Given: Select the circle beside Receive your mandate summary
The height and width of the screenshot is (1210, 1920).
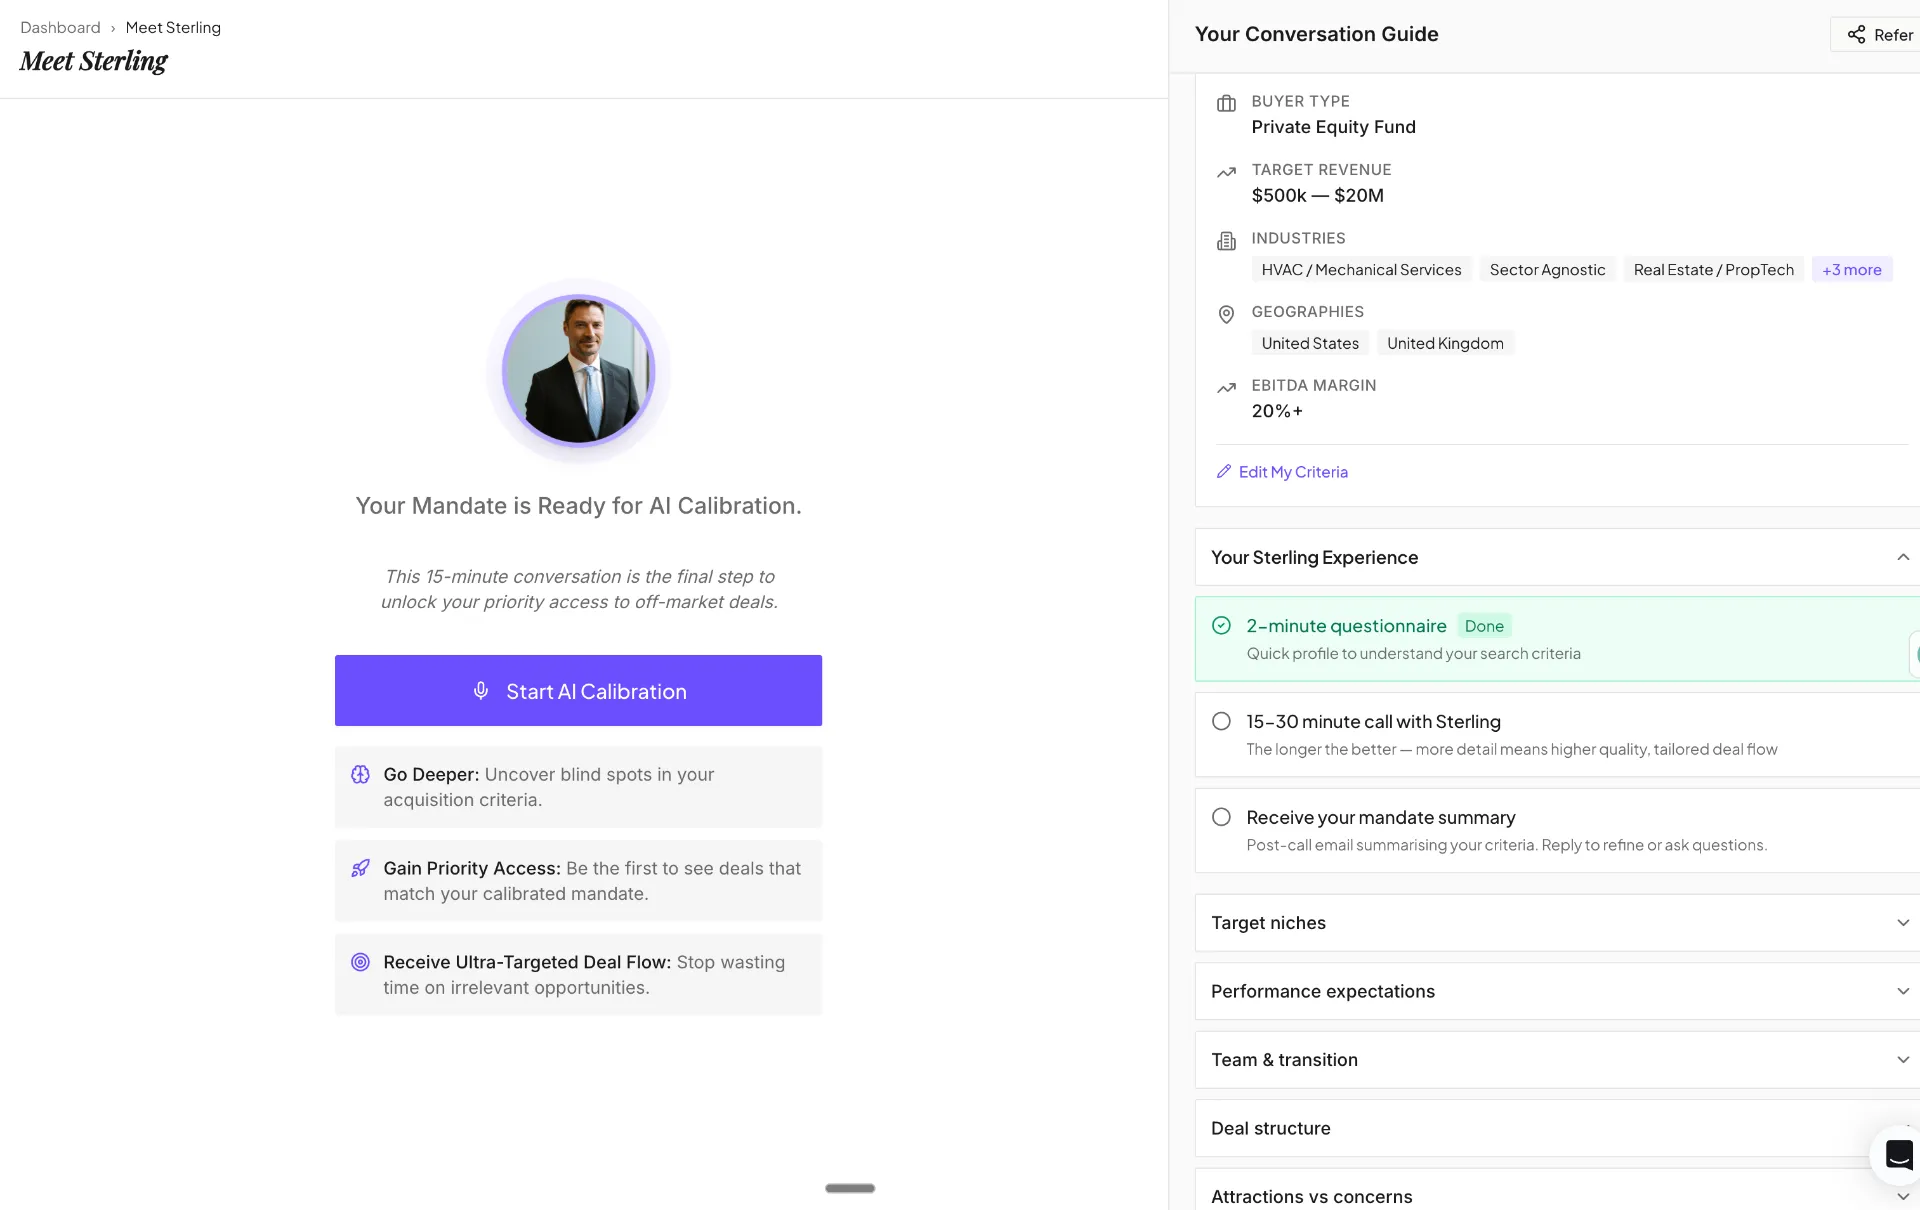Looking at the screenshot, I should point(1221,817).
